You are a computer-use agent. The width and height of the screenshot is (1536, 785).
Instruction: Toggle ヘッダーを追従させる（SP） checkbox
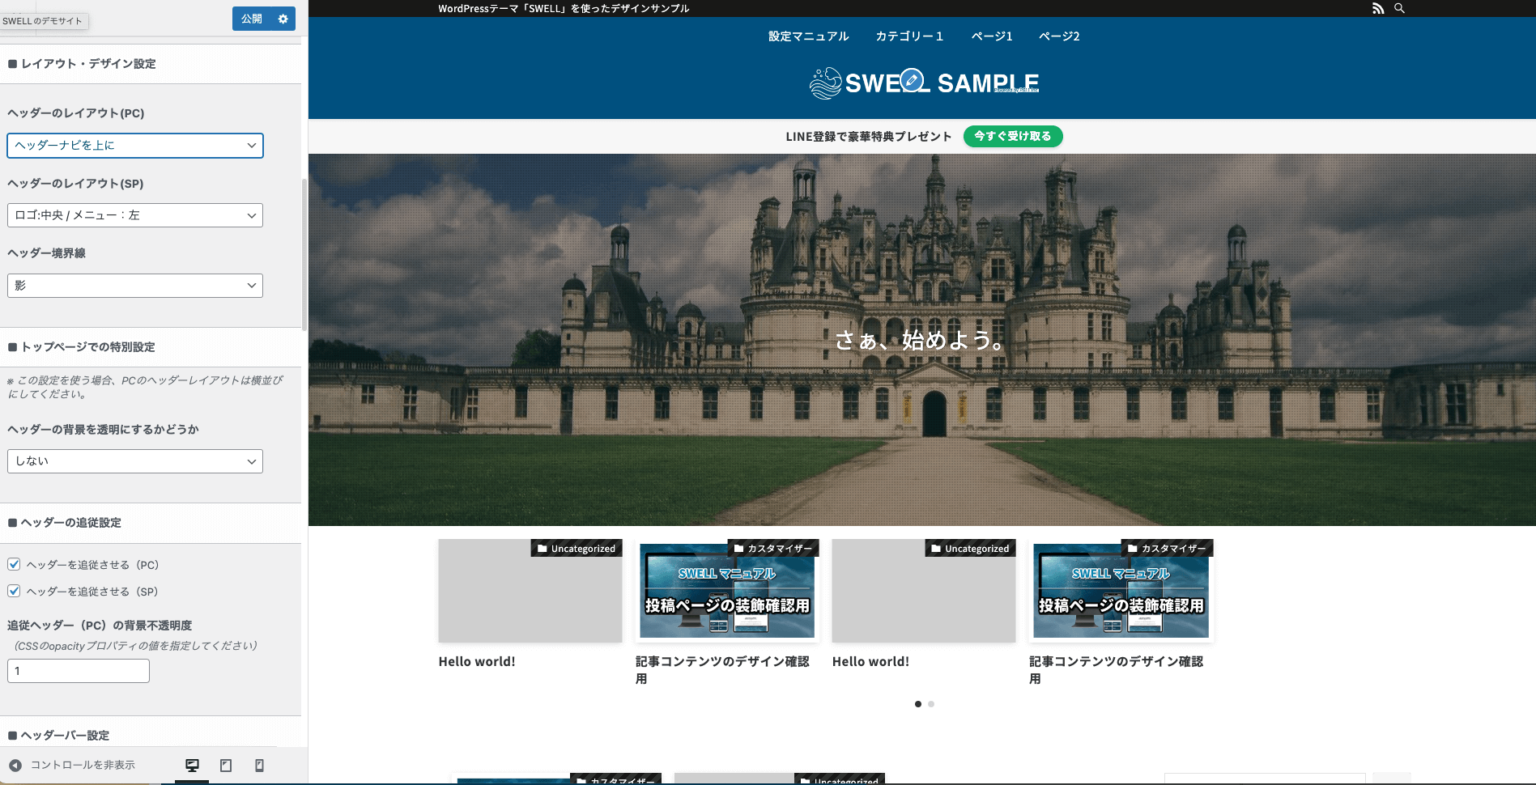click(14, 591)
